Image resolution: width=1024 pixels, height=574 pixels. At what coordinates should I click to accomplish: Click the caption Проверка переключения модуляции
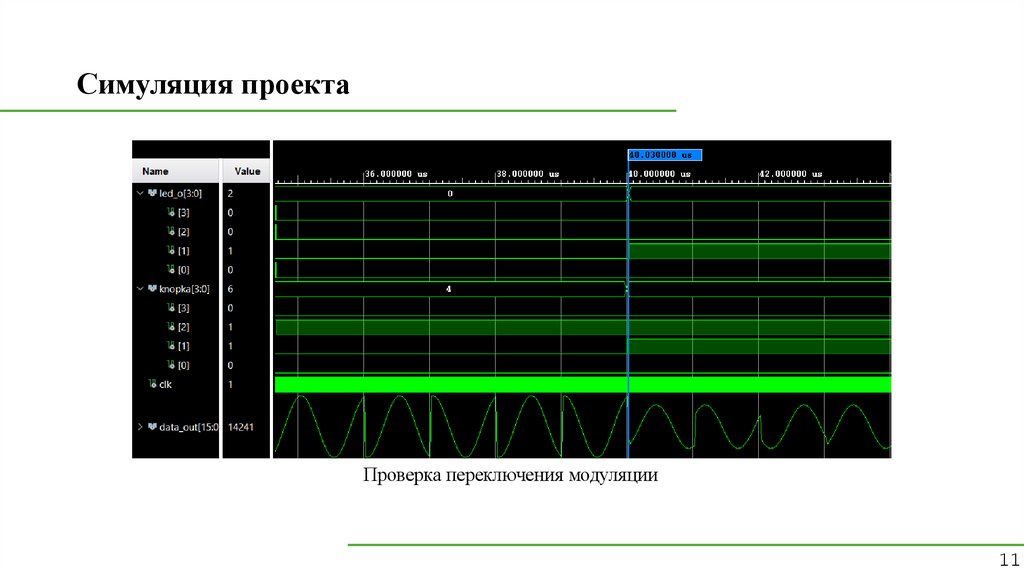(x=510, y=475)
